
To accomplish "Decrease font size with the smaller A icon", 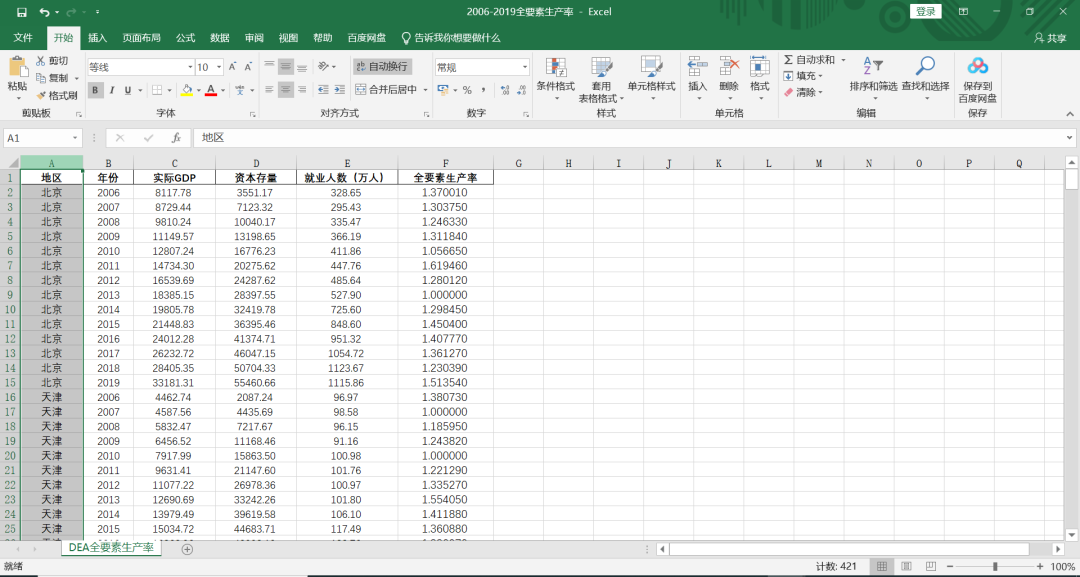I will [249, 67].
